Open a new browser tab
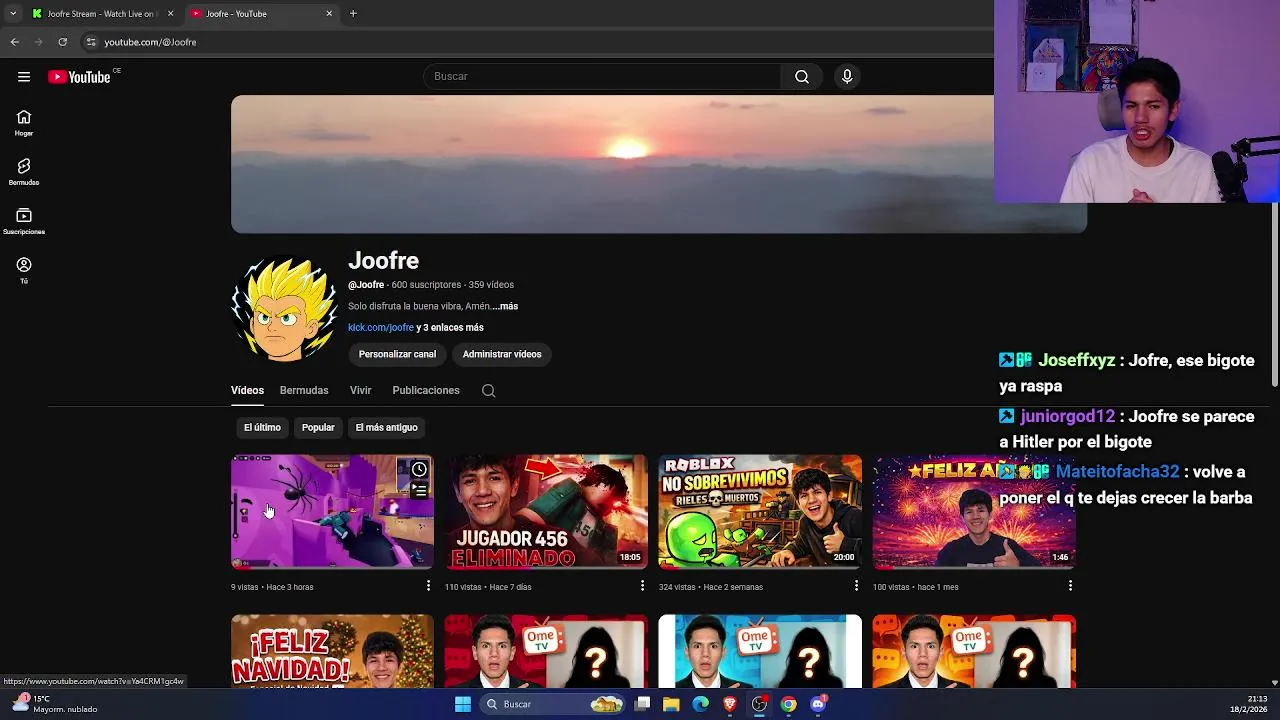This screenshot has width=1280, height=720. click(353, 14)
